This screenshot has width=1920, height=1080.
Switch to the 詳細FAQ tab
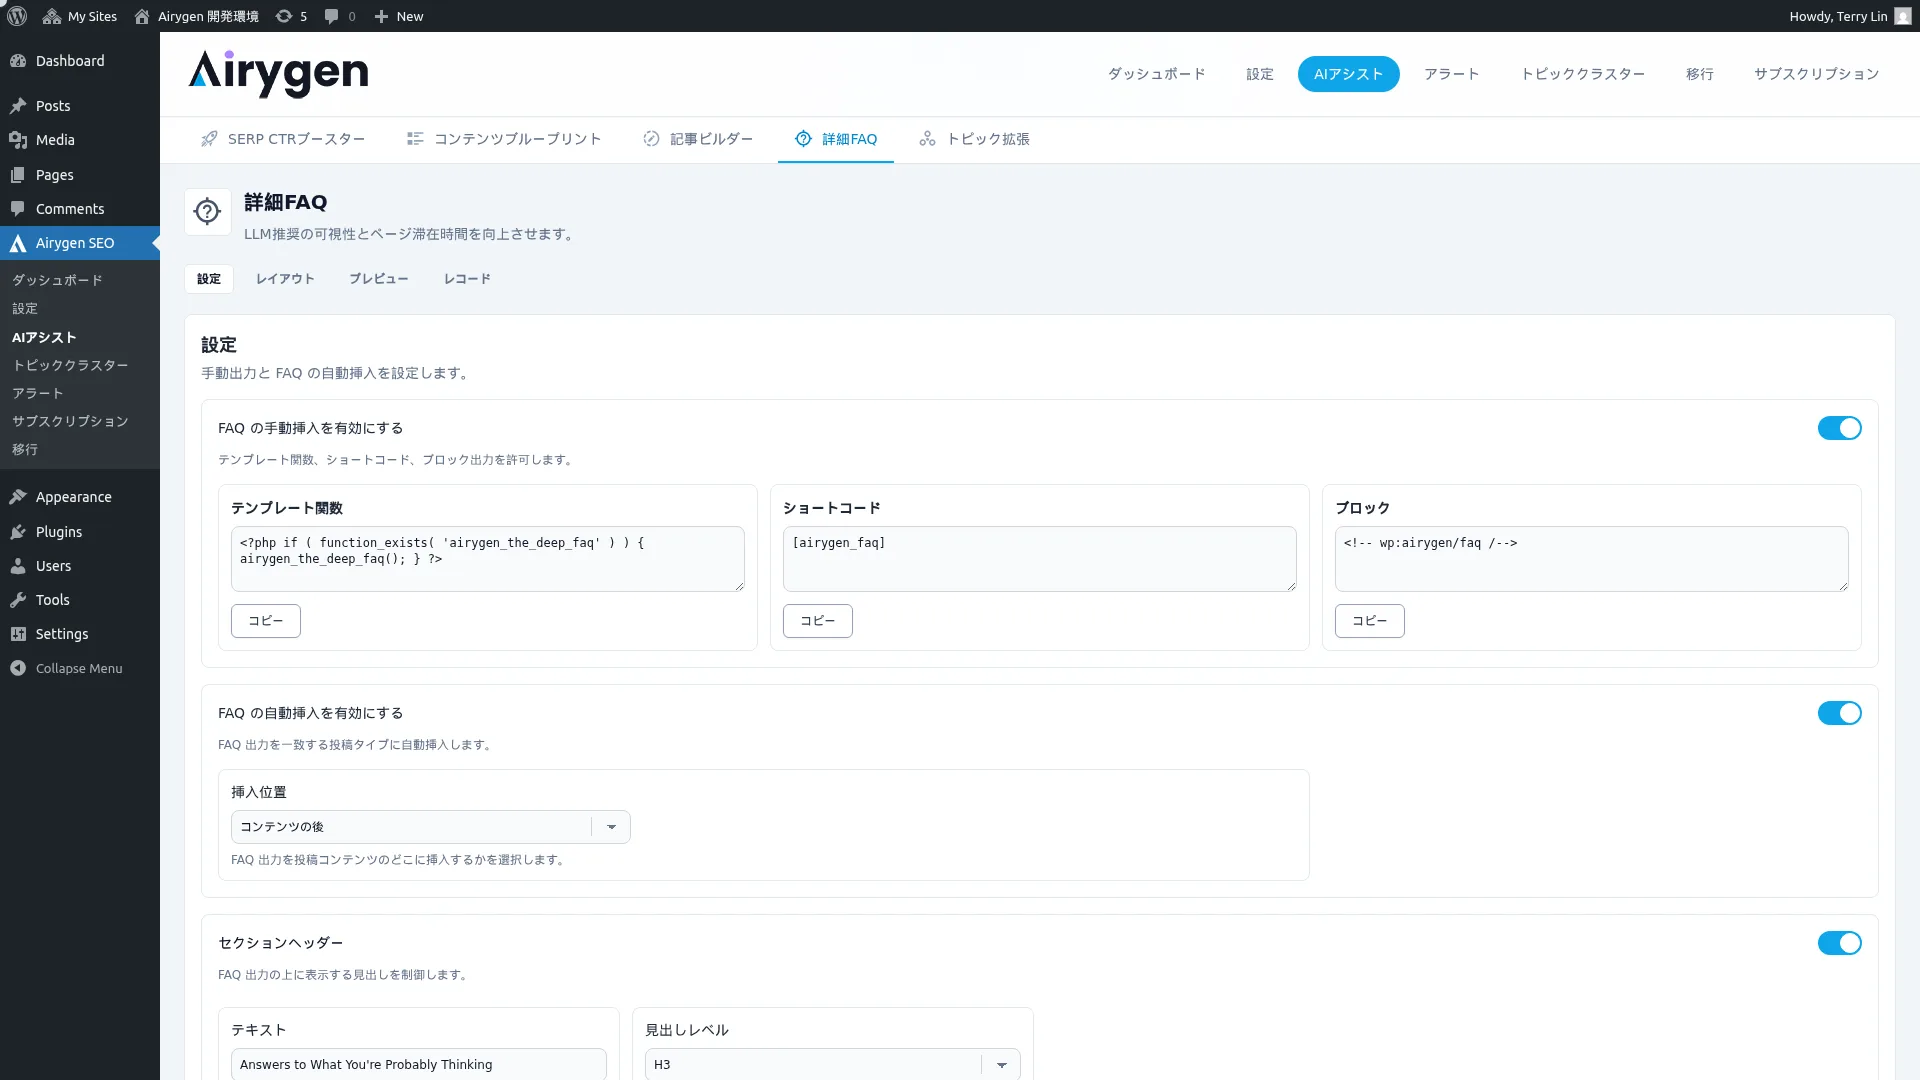point(836,139)
